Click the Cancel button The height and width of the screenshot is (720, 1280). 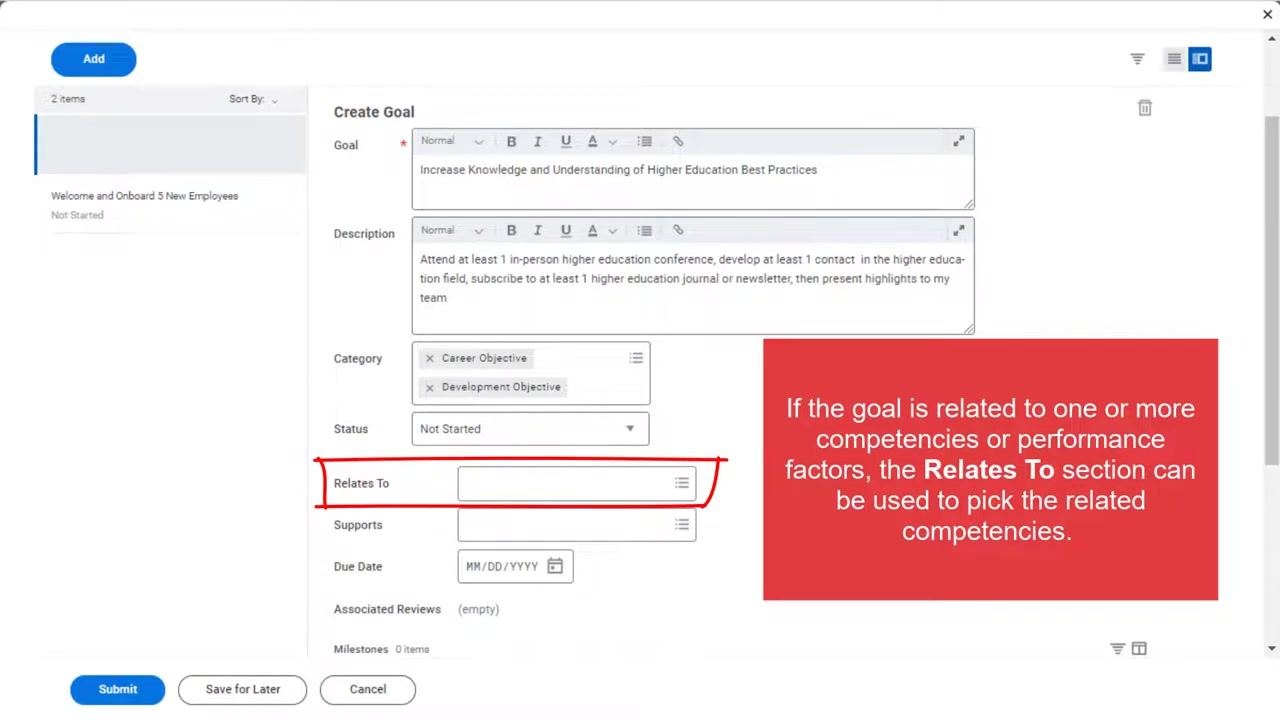pos(368,689)
